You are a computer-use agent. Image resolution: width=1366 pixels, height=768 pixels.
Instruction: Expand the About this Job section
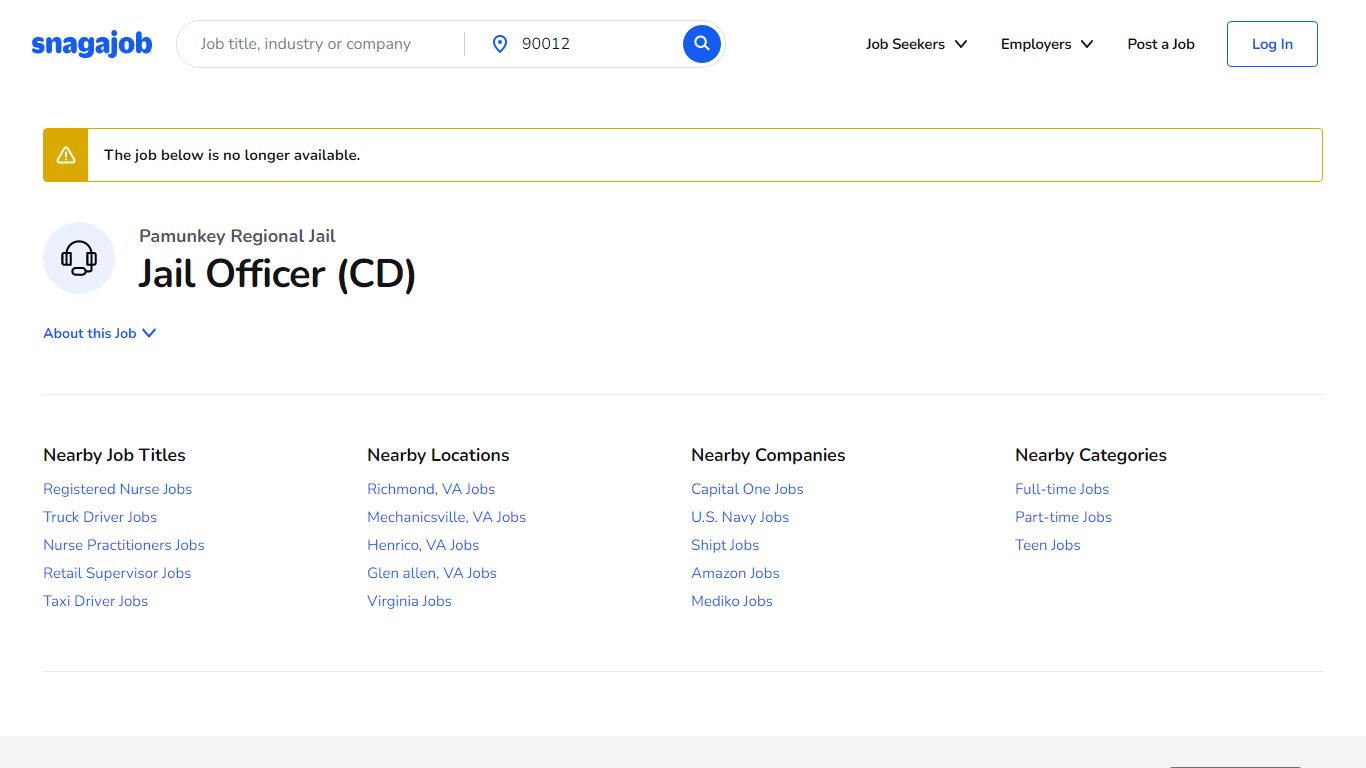(100, 333)
